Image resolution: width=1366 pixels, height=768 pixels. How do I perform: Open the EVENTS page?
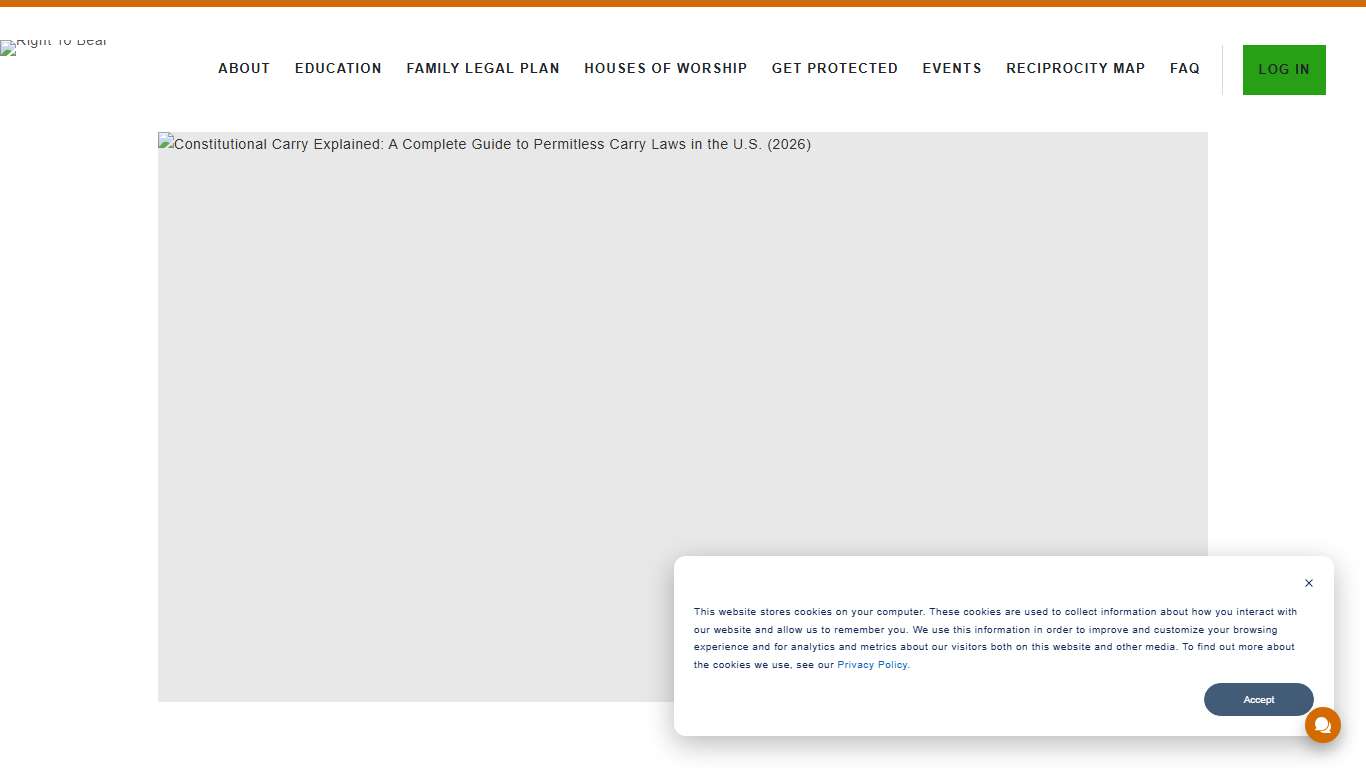pyautogui.click(x=951, y=68)
